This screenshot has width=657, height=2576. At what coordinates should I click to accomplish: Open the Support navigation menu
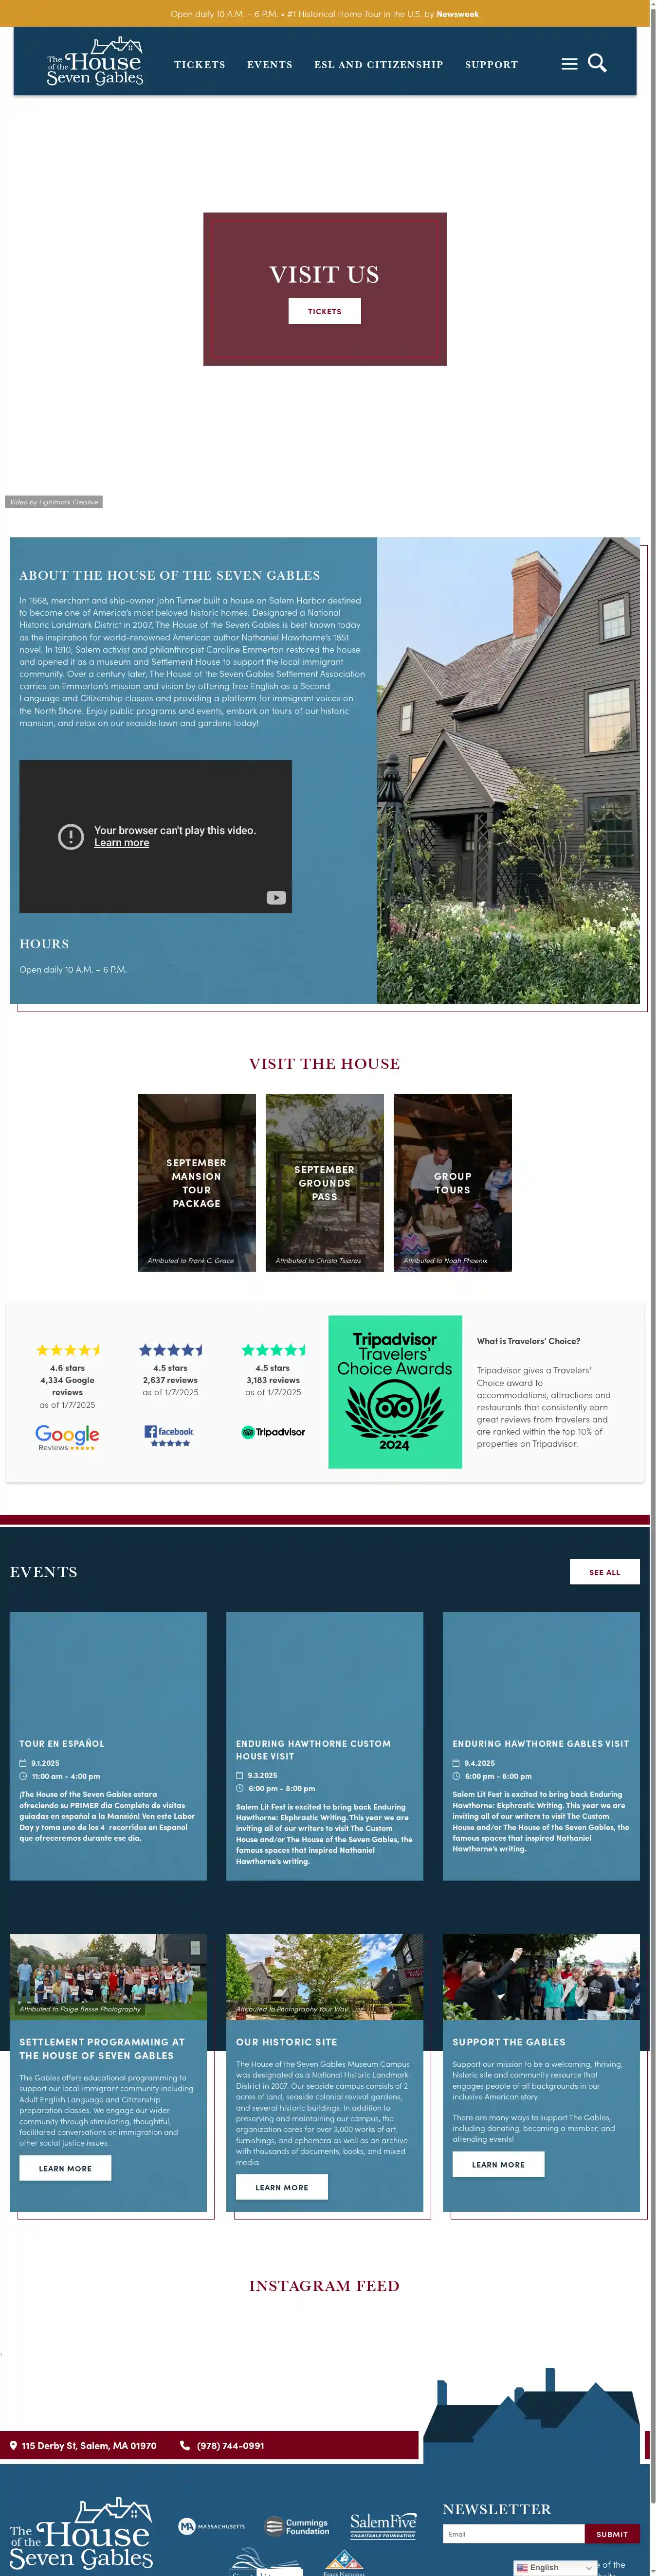coord(491,64)
